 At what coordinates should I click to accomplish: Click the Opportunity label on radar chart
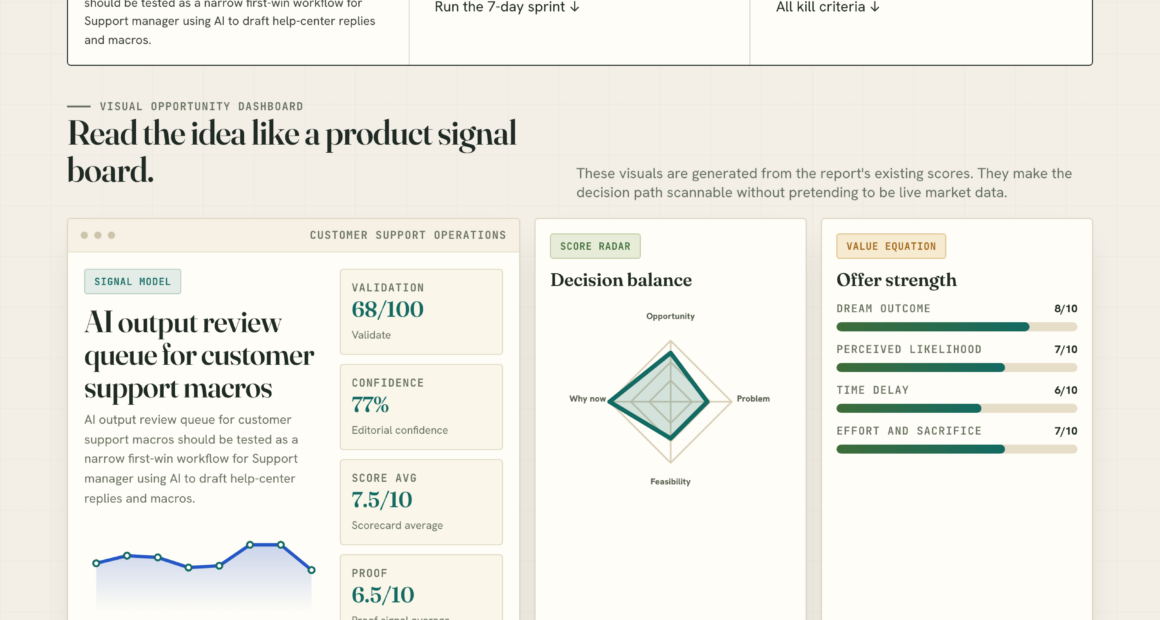670,316
